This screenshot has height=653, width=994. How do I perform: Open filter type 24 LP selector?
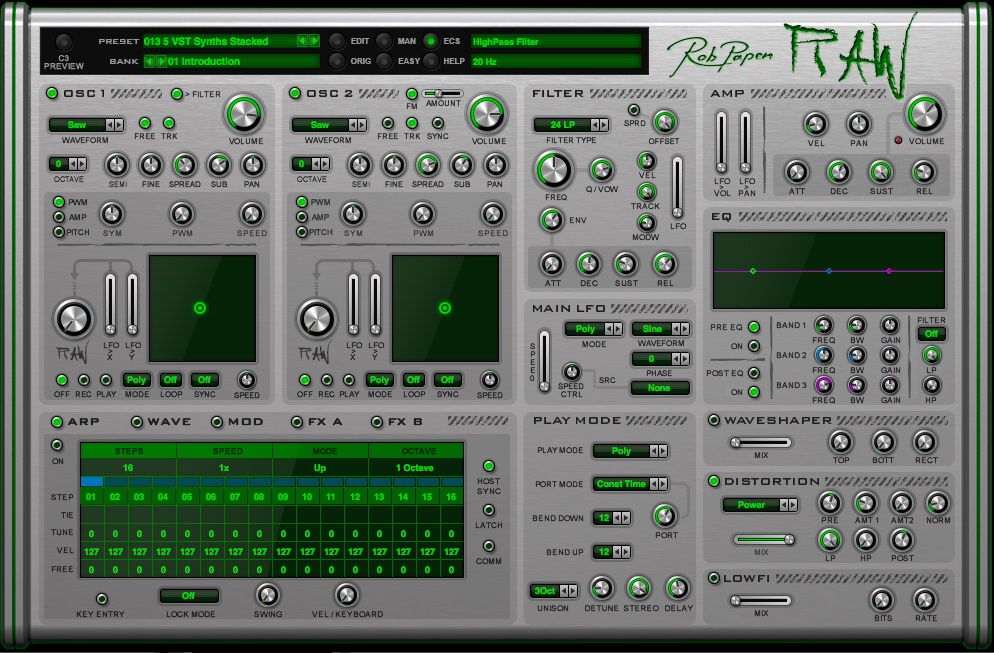pyautogui.click(x=571, y=125)
